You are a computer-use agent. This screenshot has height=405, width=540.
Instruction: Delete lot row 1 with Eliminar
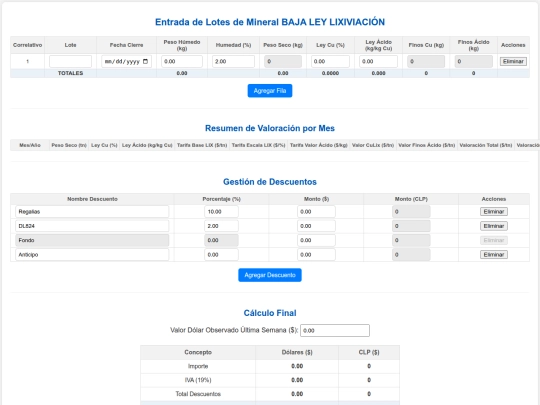(513, 61)
